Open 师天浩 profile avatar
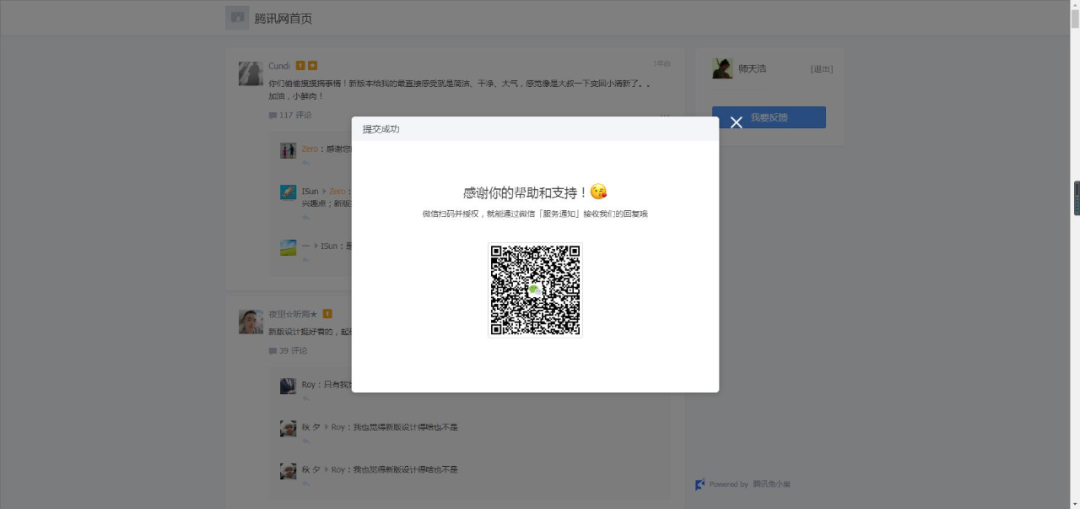The width and height of the screenshot is (1080, 509). coord(723,68)
